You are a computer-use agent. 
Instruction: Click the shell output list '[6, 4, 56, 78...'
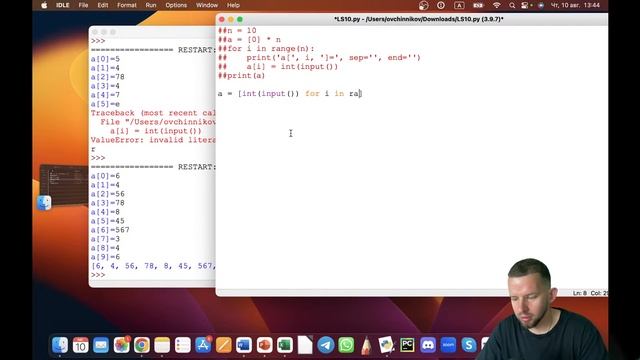coord(153,266)
